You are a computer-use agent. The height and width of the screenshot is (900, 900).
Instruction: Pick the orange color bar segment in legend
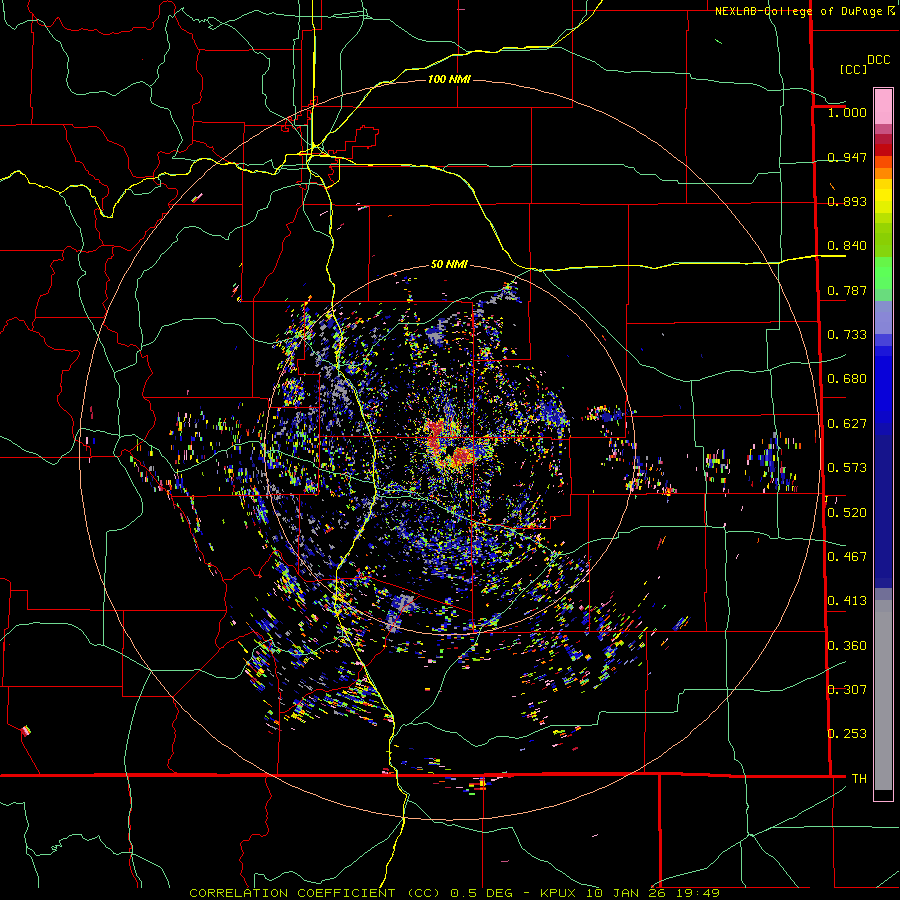(x=883, y=173)
